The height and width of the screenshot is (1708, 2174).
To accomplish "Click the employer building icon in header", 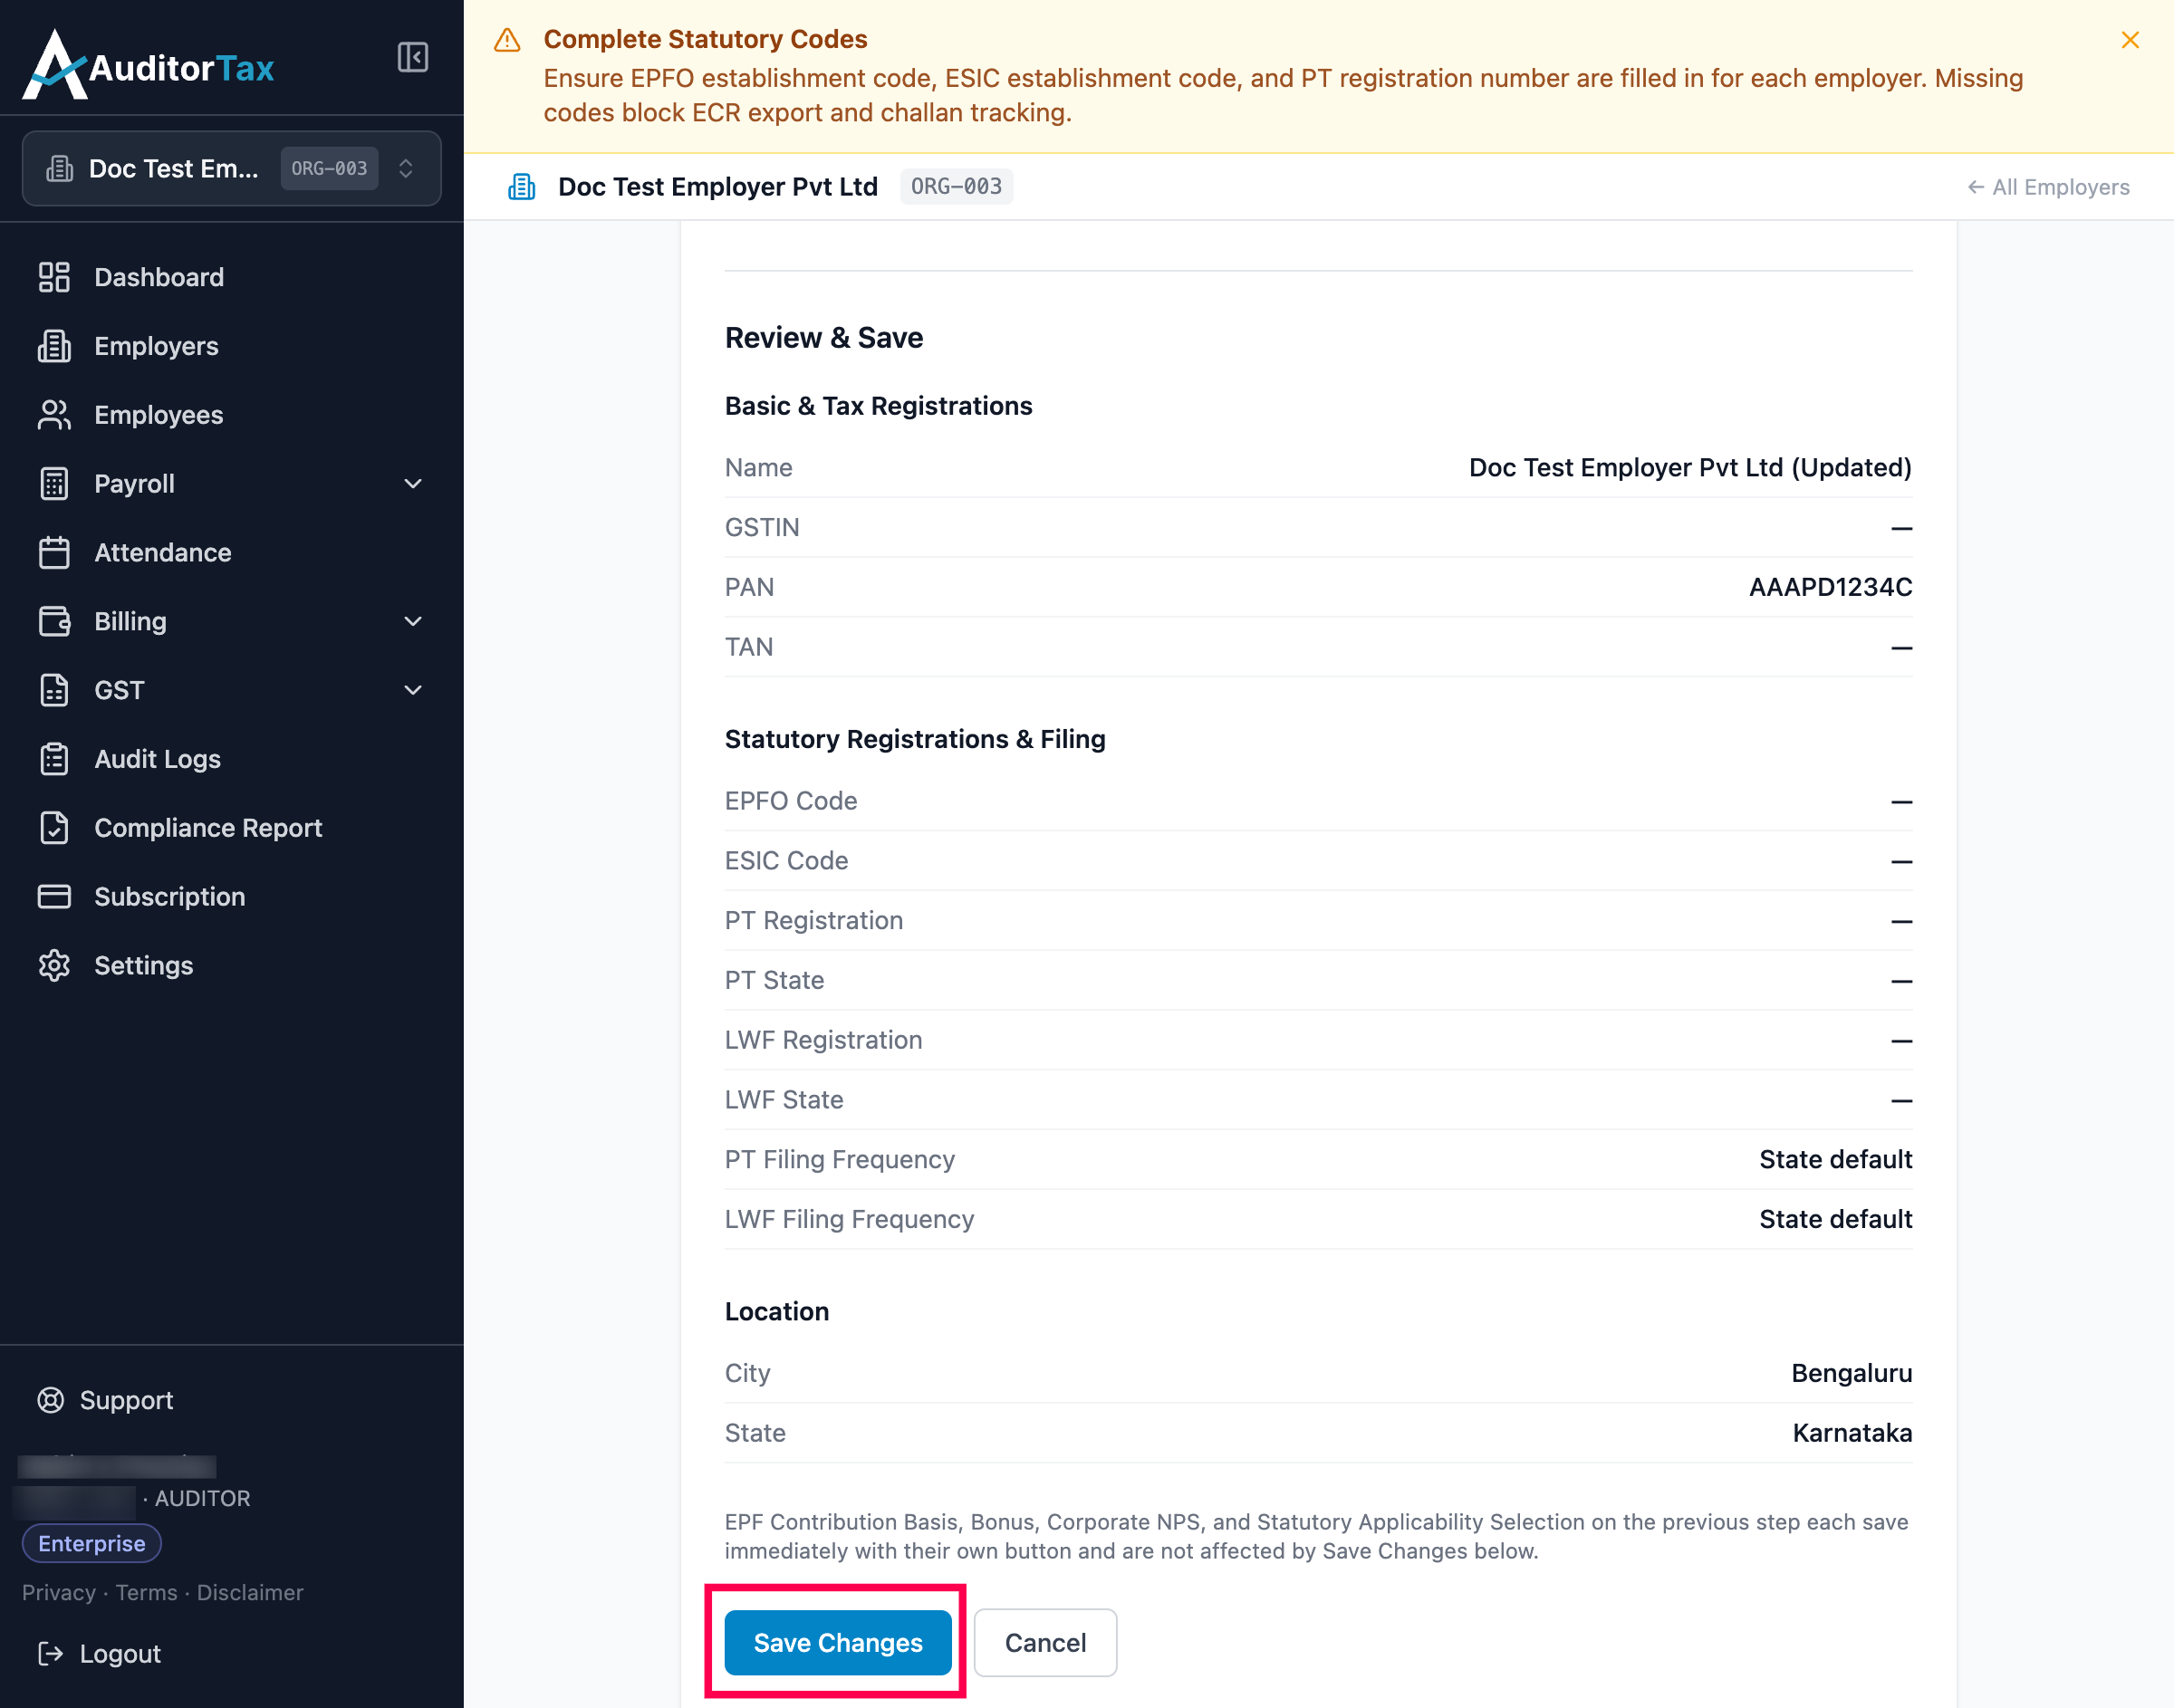I will [522, 187].
